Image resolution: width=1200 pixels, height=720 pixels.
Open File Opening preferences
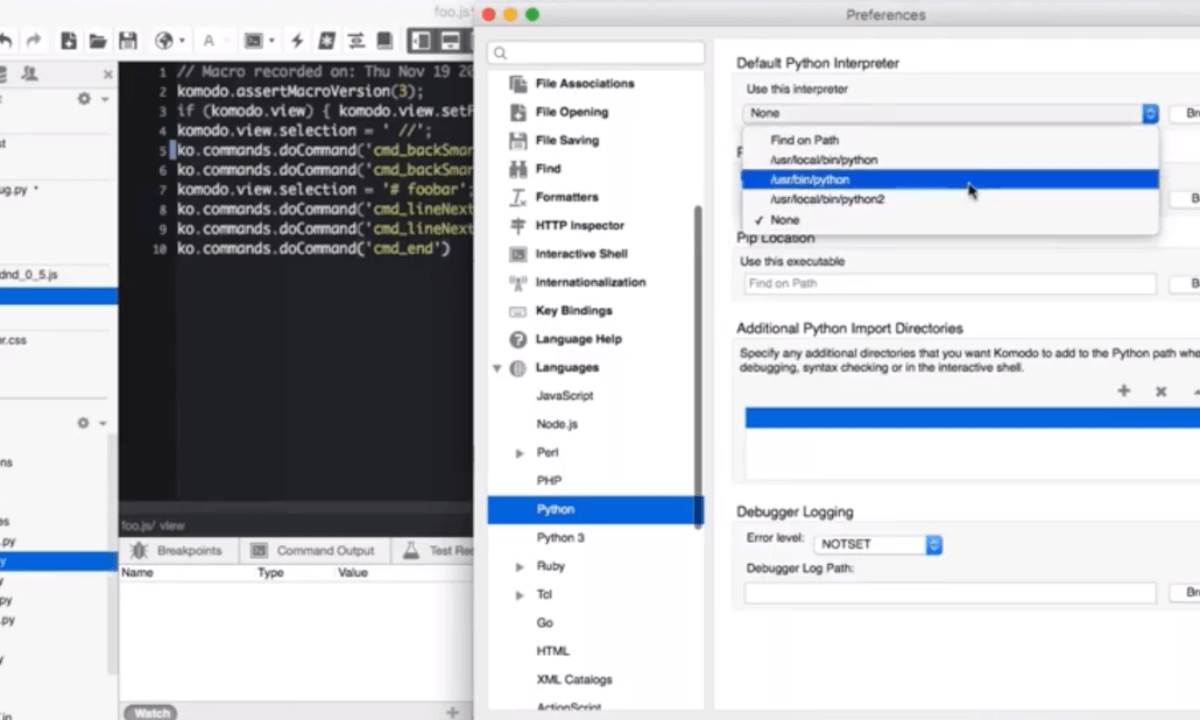click(x=572, y=112)
